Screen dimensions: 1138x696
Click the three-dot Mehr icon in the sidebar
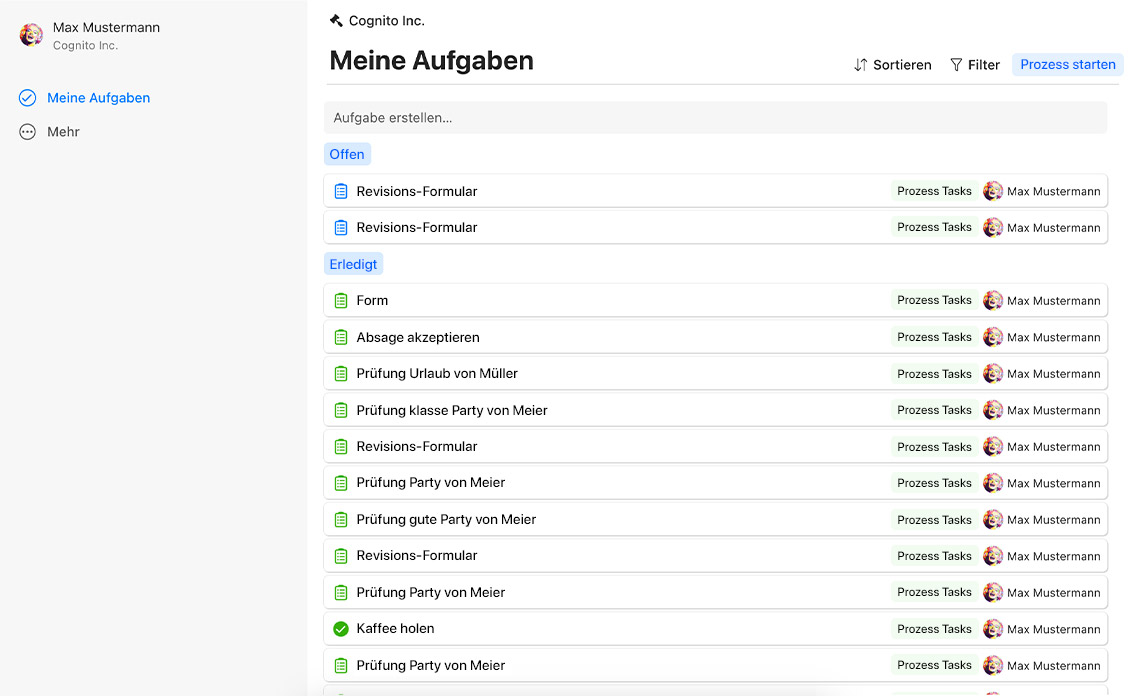click(28, 132)
